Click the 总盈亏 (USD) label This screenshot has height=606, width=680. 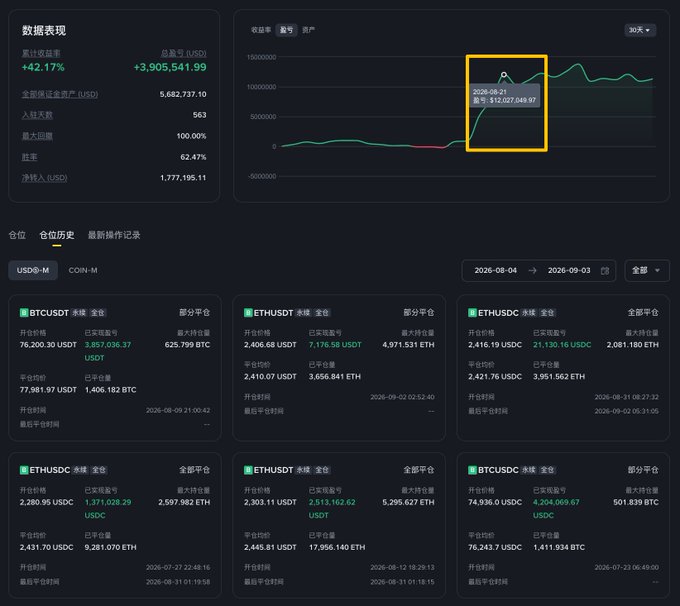[x=183, y=53]
